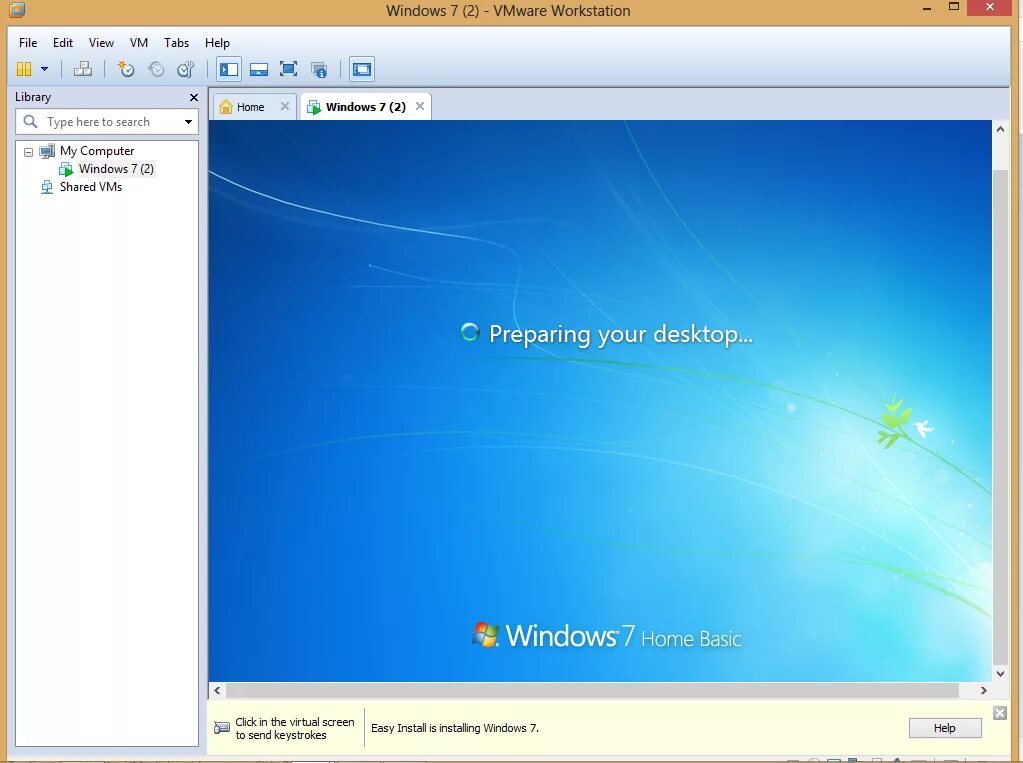Switch to the Windows 7 (2) tab
Image resolution: width=1023 pixels, height=763 pixels.
(x=365, y=107)
